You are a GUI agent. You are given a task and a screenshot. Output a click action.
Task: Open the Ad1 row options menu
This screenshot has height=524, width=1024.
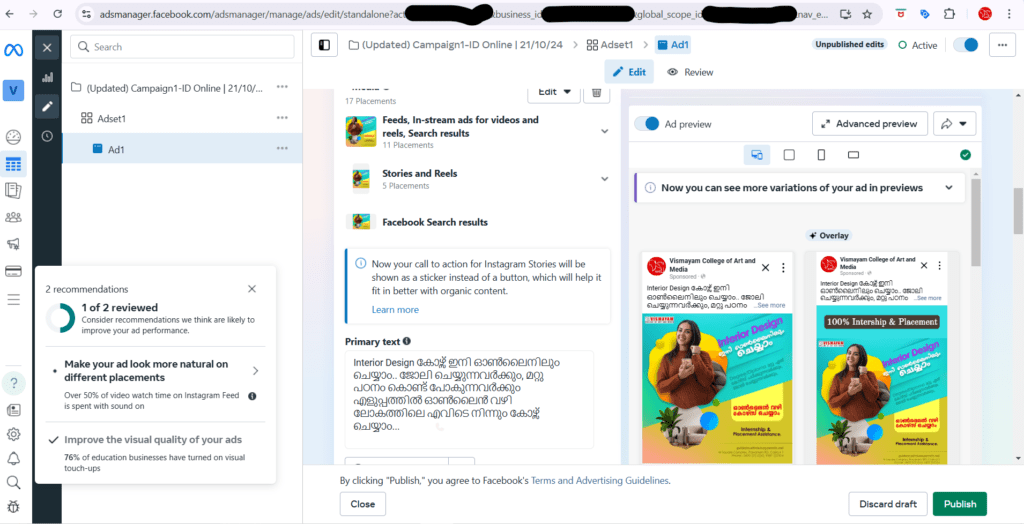pyautogui.click(x=282, y=148)
